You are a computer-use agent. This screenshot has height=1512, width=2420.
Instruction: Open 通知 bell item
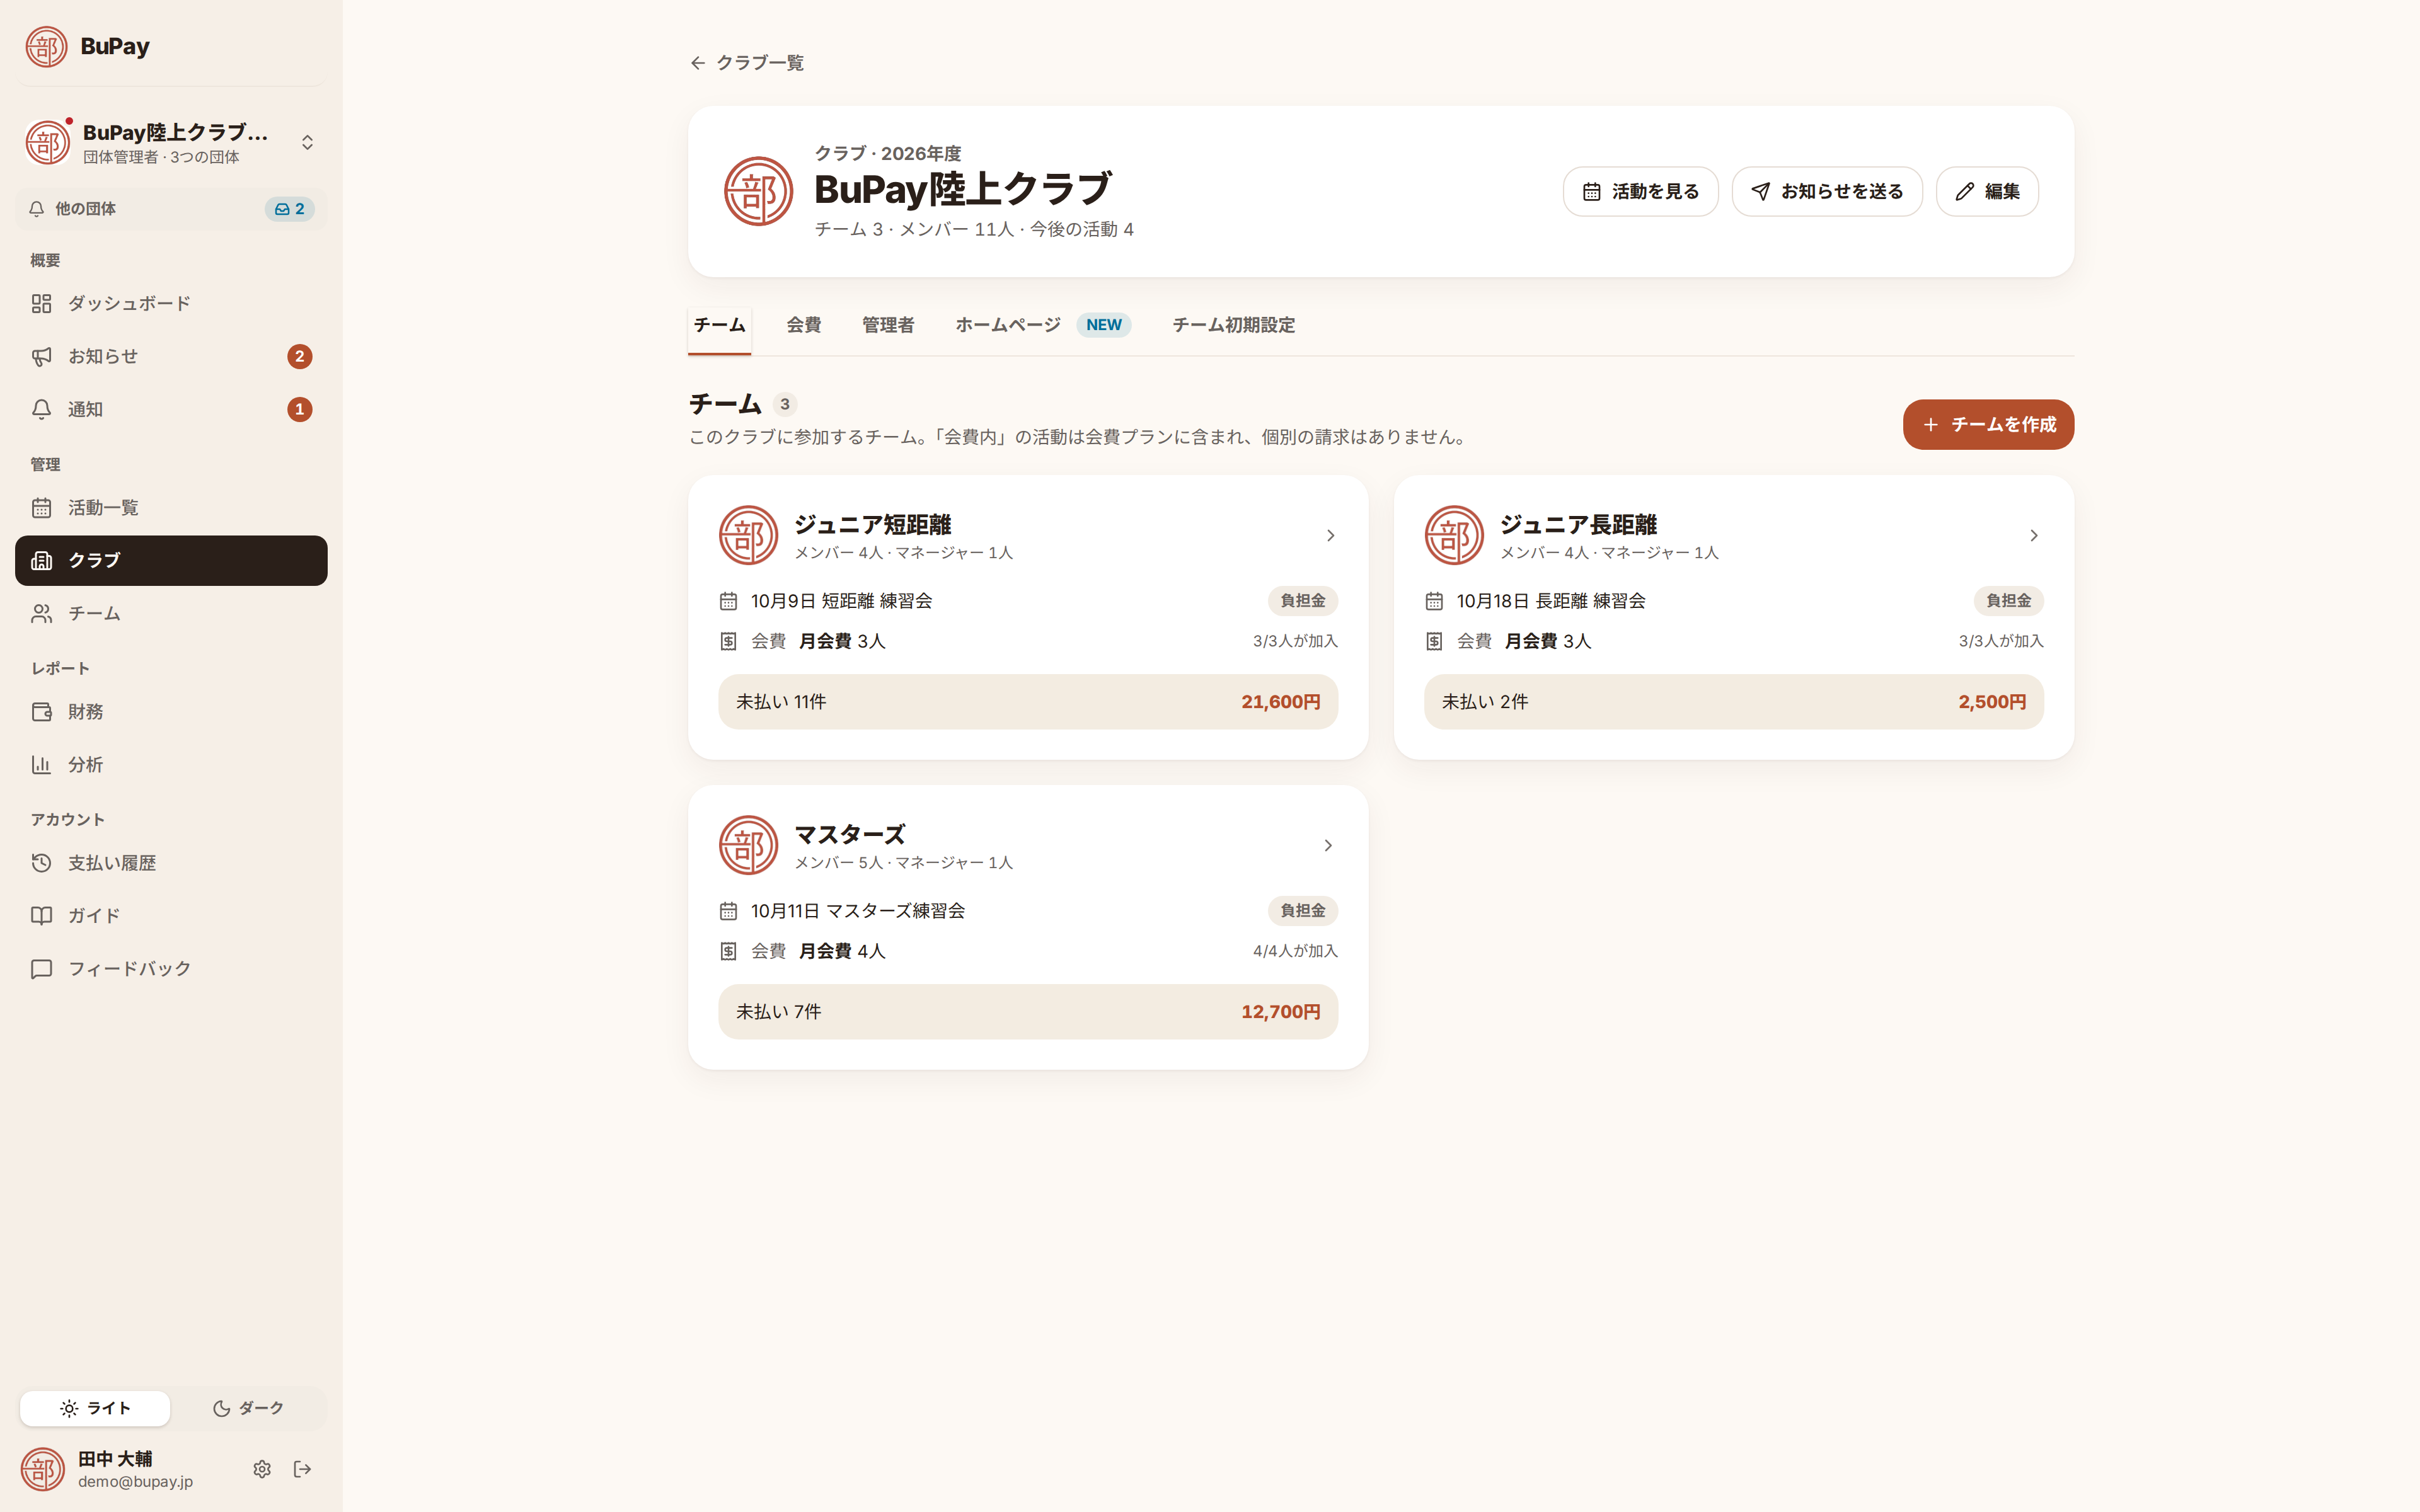tap(171, 409)
